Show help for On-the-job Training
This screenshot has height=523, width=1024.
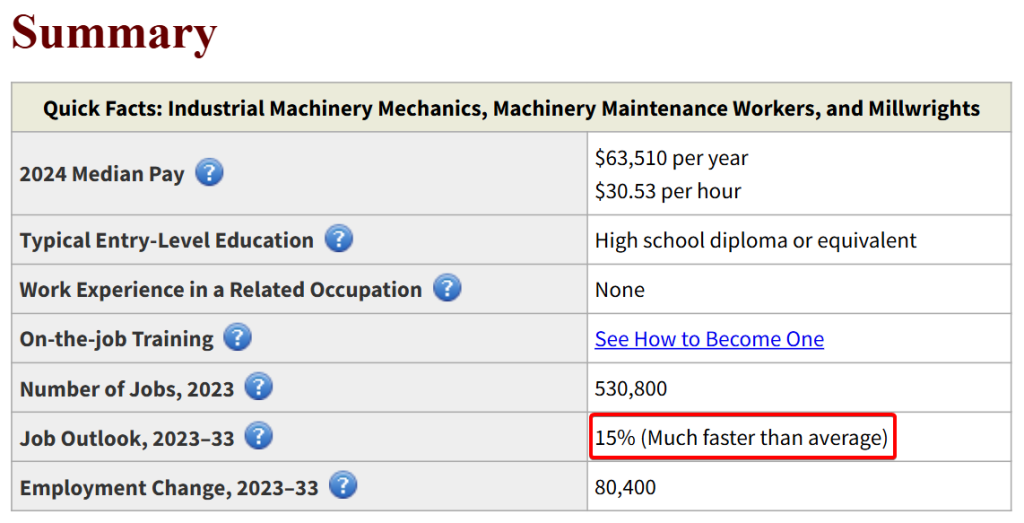237,338
